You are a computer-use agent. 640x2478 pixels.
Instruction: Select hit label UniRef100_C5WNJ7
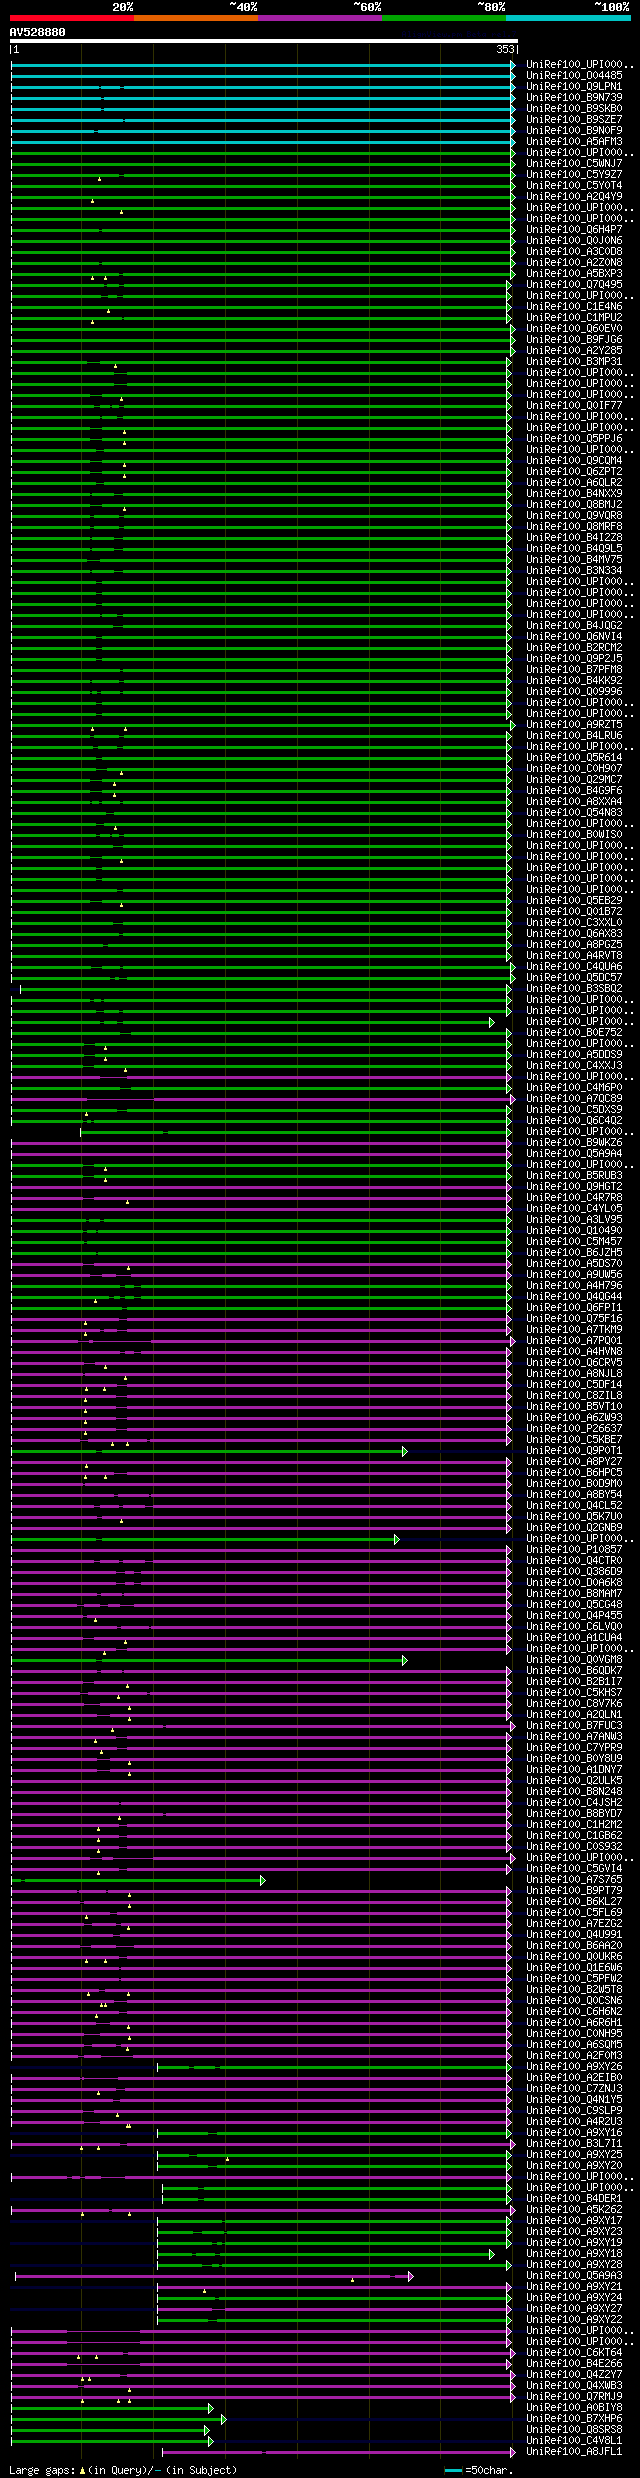(574, 164)
